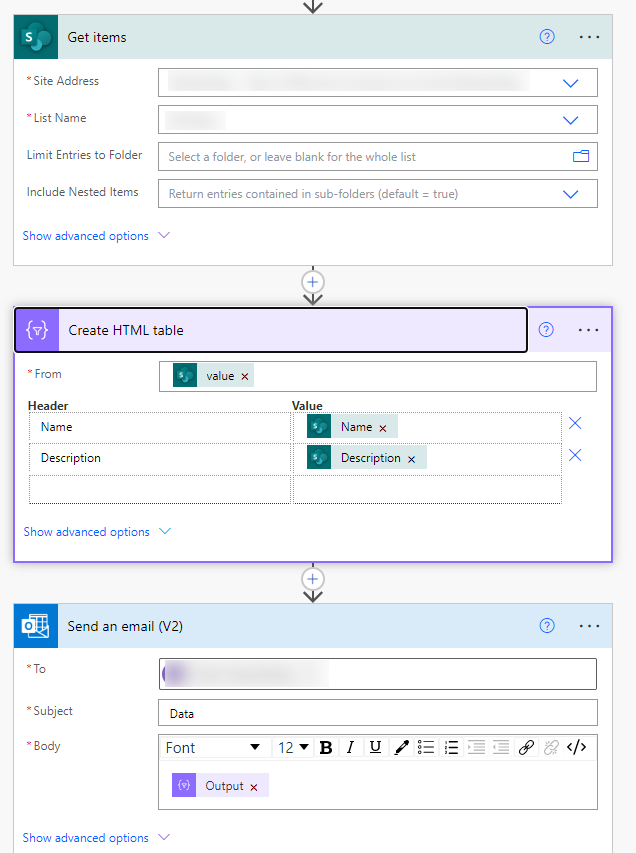The height and width of the screenshot is (853, 636).
Task: Click the decrease indent button
Action: point(501,747)
